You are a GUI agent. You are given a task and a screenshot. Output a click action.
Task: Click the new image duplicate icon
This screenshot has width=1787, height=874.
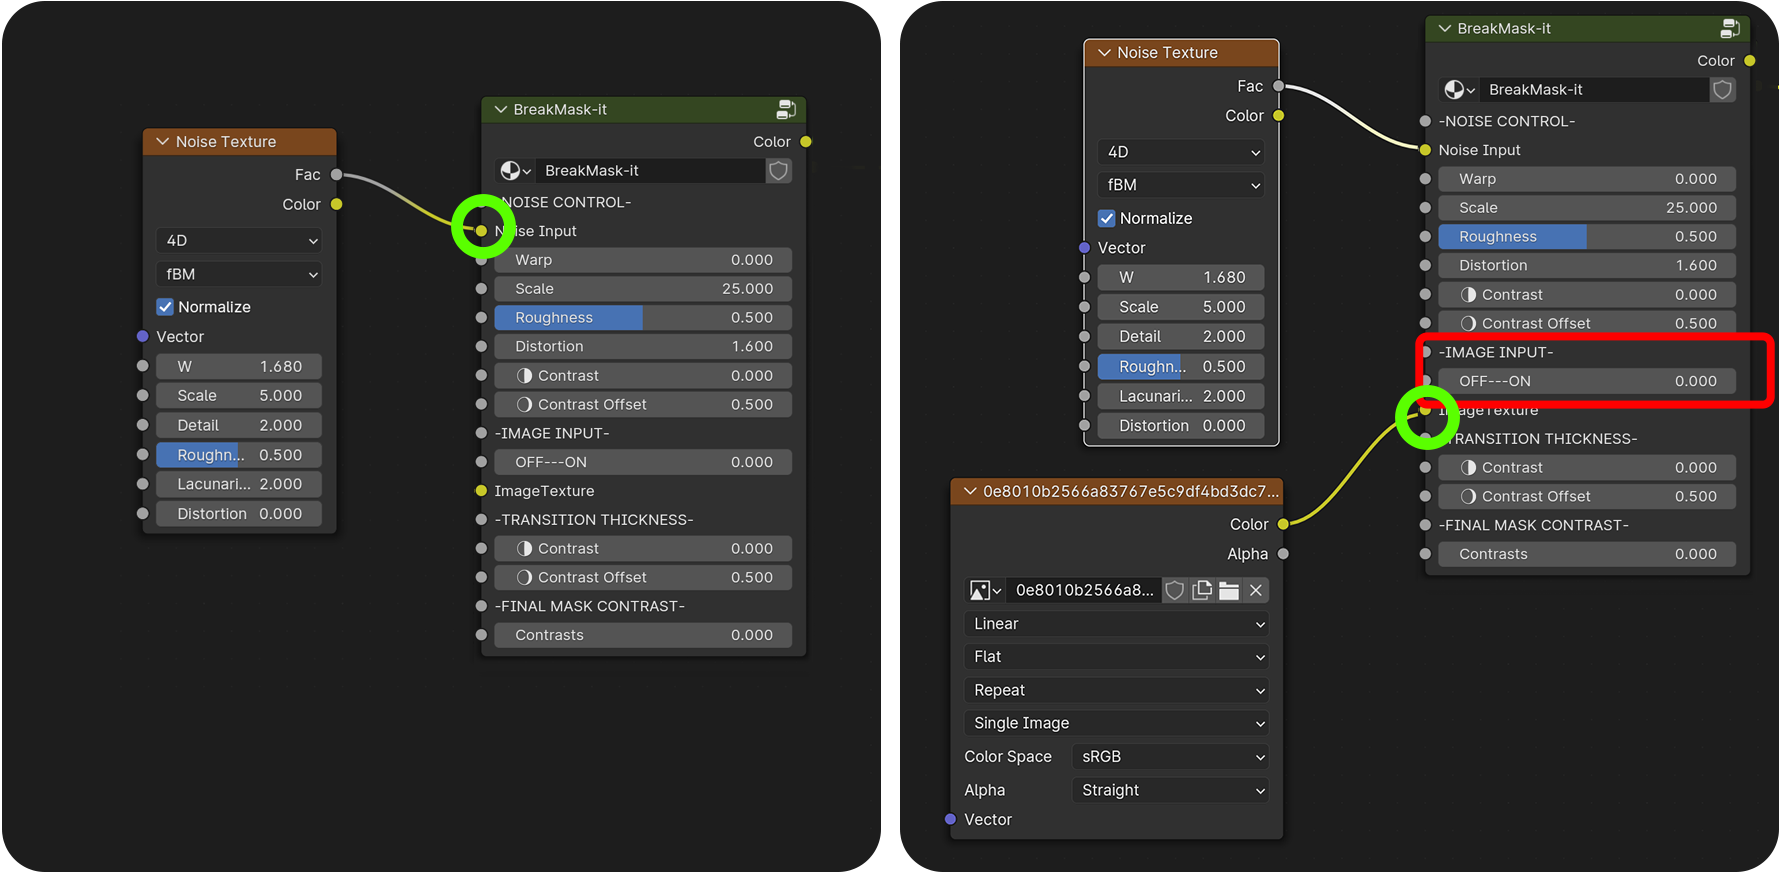[x=1202, y=590]
